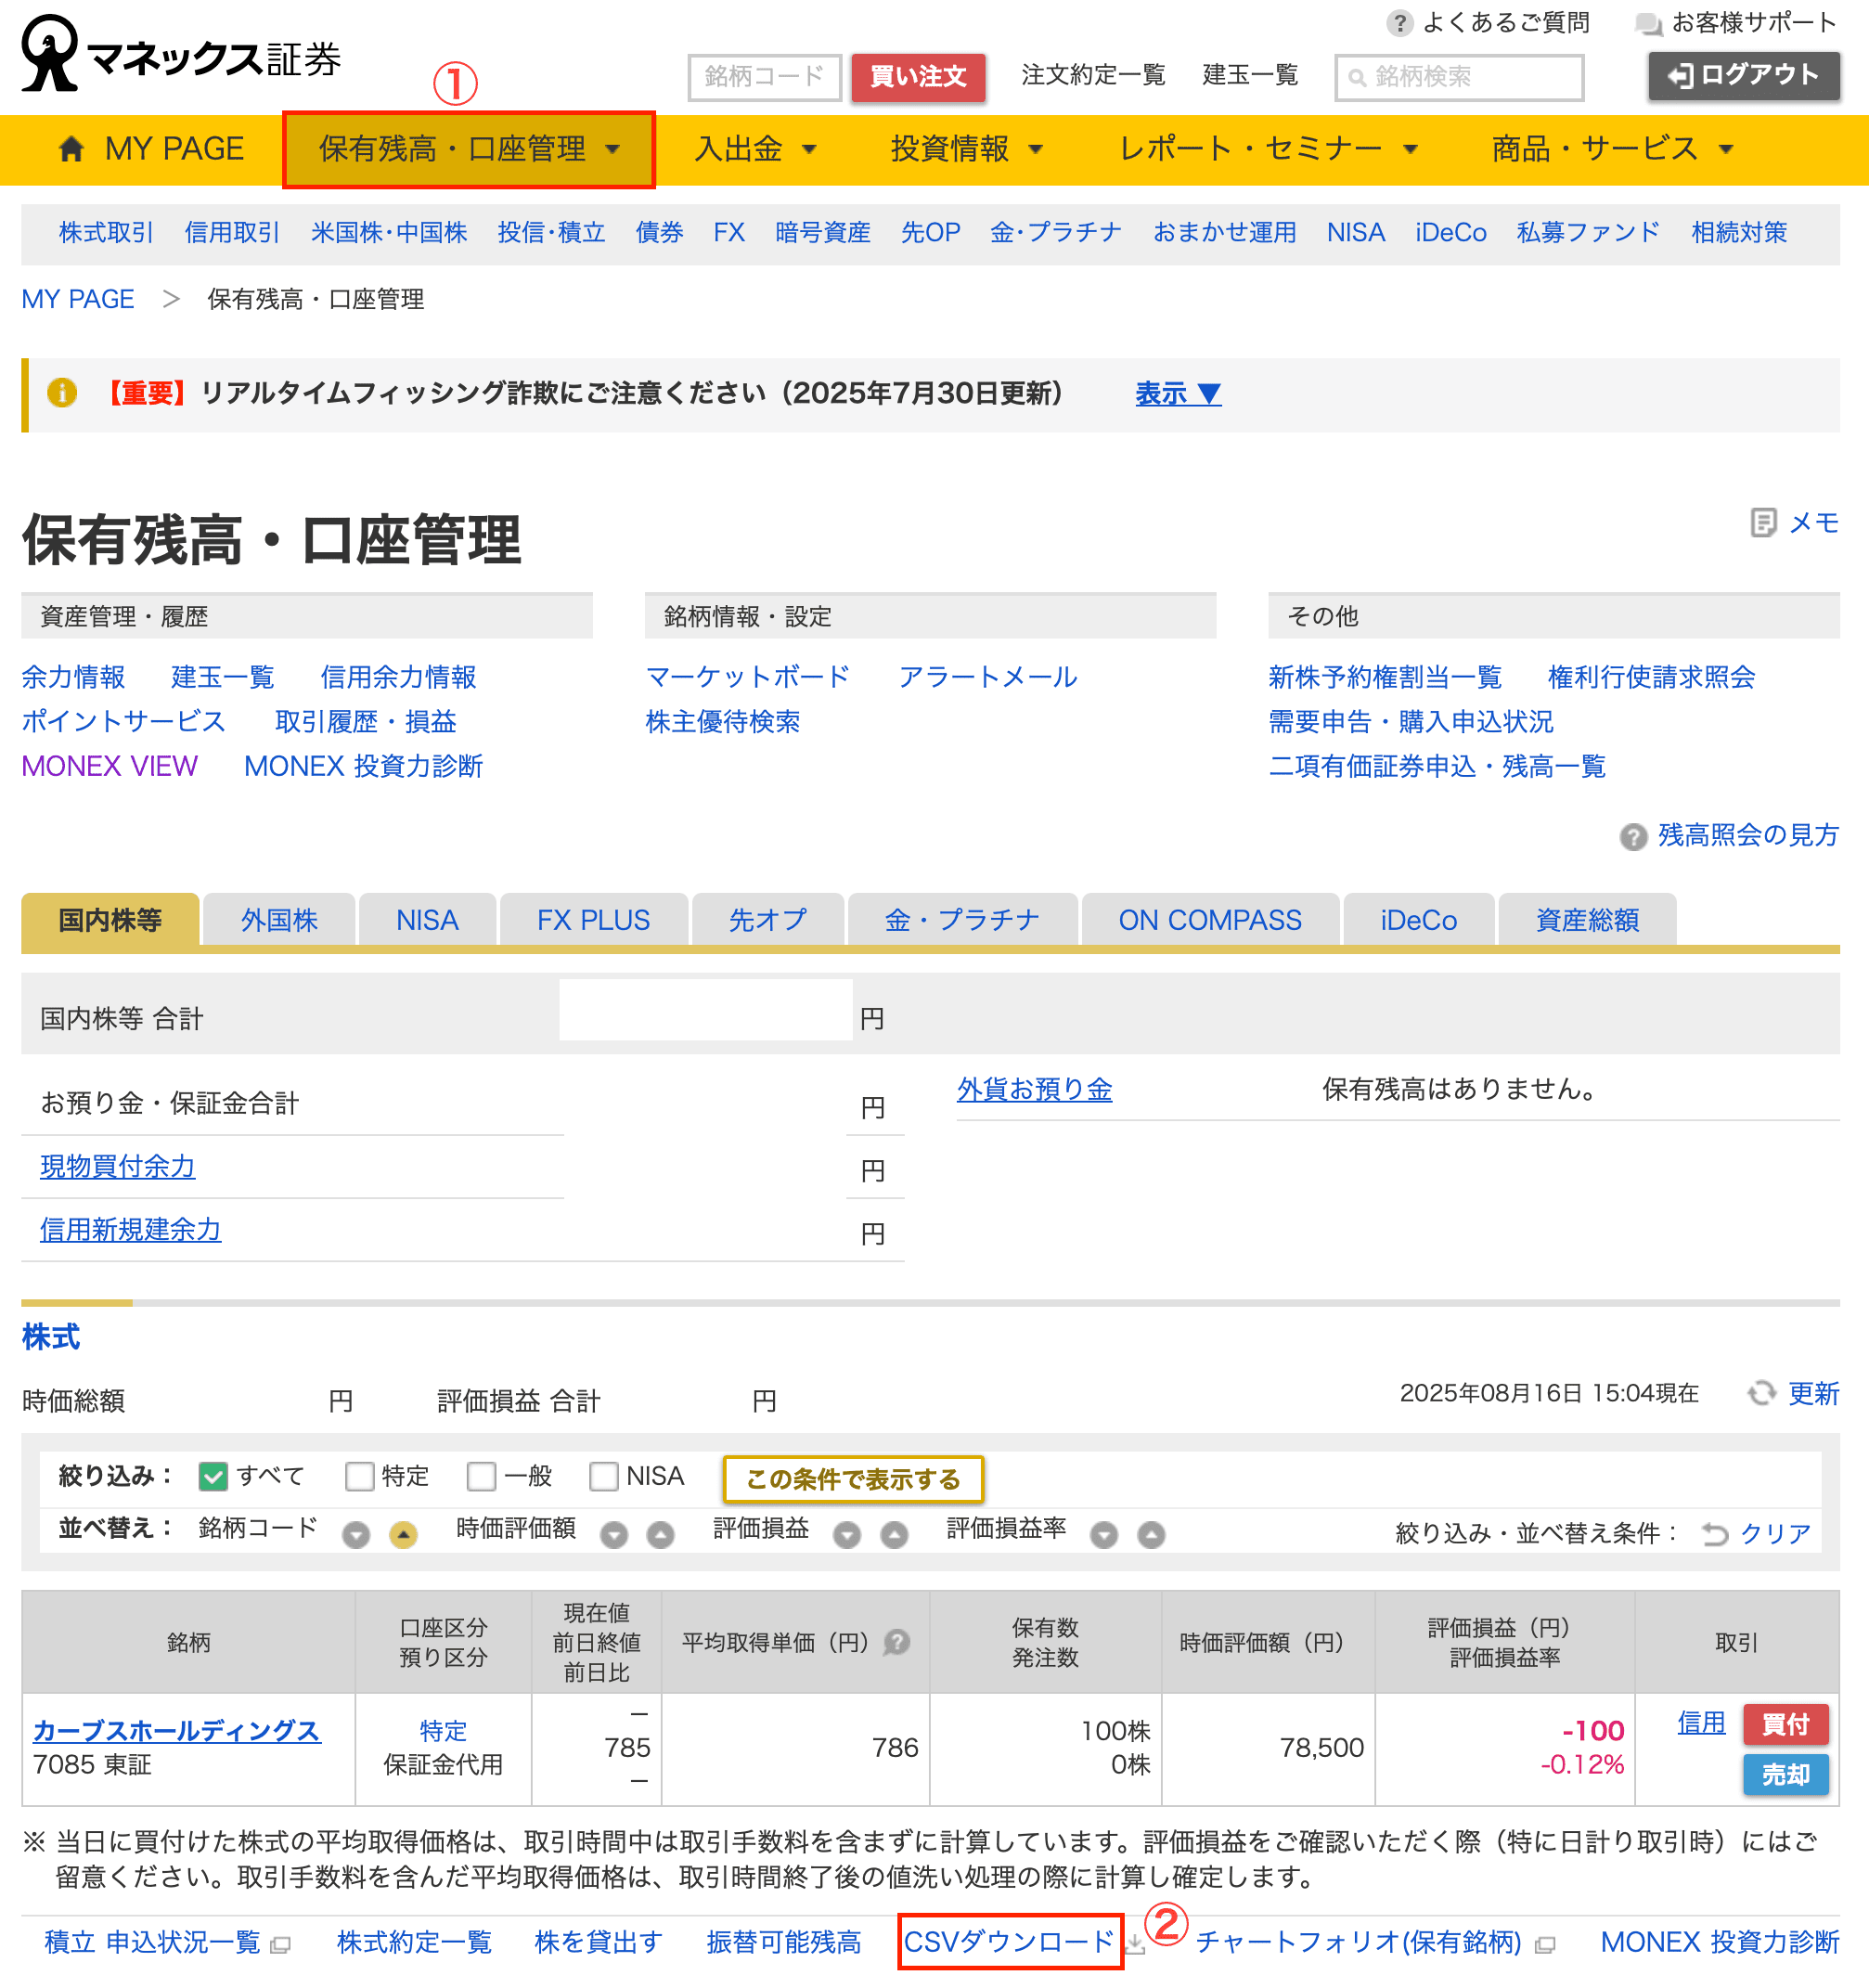Sort 評価損益 ascending arrow
This screenshot has height=1988, width=1869.
tap(894, 1535)
